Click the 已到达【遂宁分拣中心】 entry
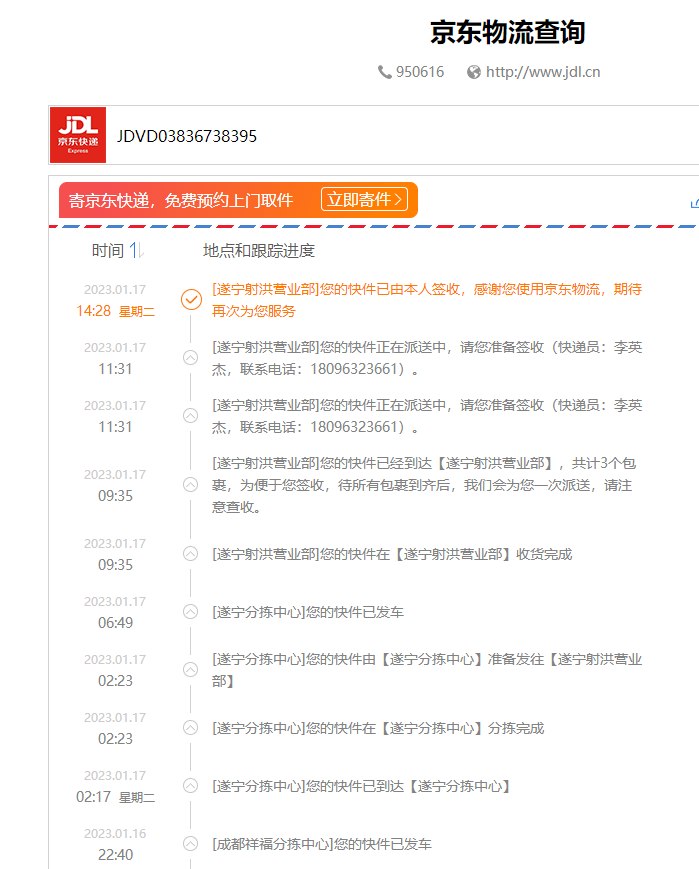This screenshot has width=699, height=869. tap(361, 786)
